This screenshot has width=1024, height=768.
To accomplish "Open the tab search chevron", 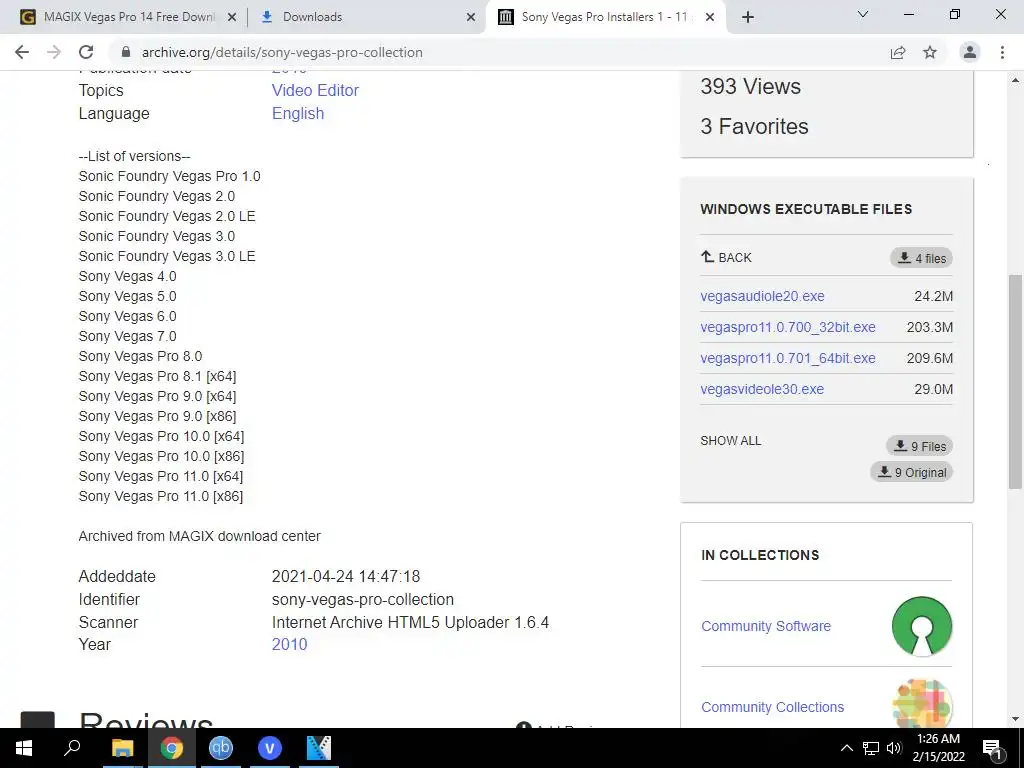I will (x=863, y=14).
